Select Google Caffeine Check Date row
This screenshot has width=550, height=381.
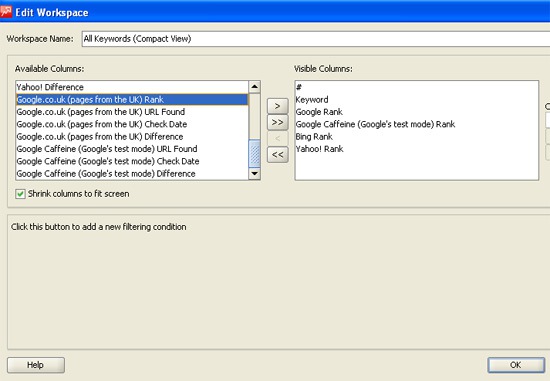132,161
